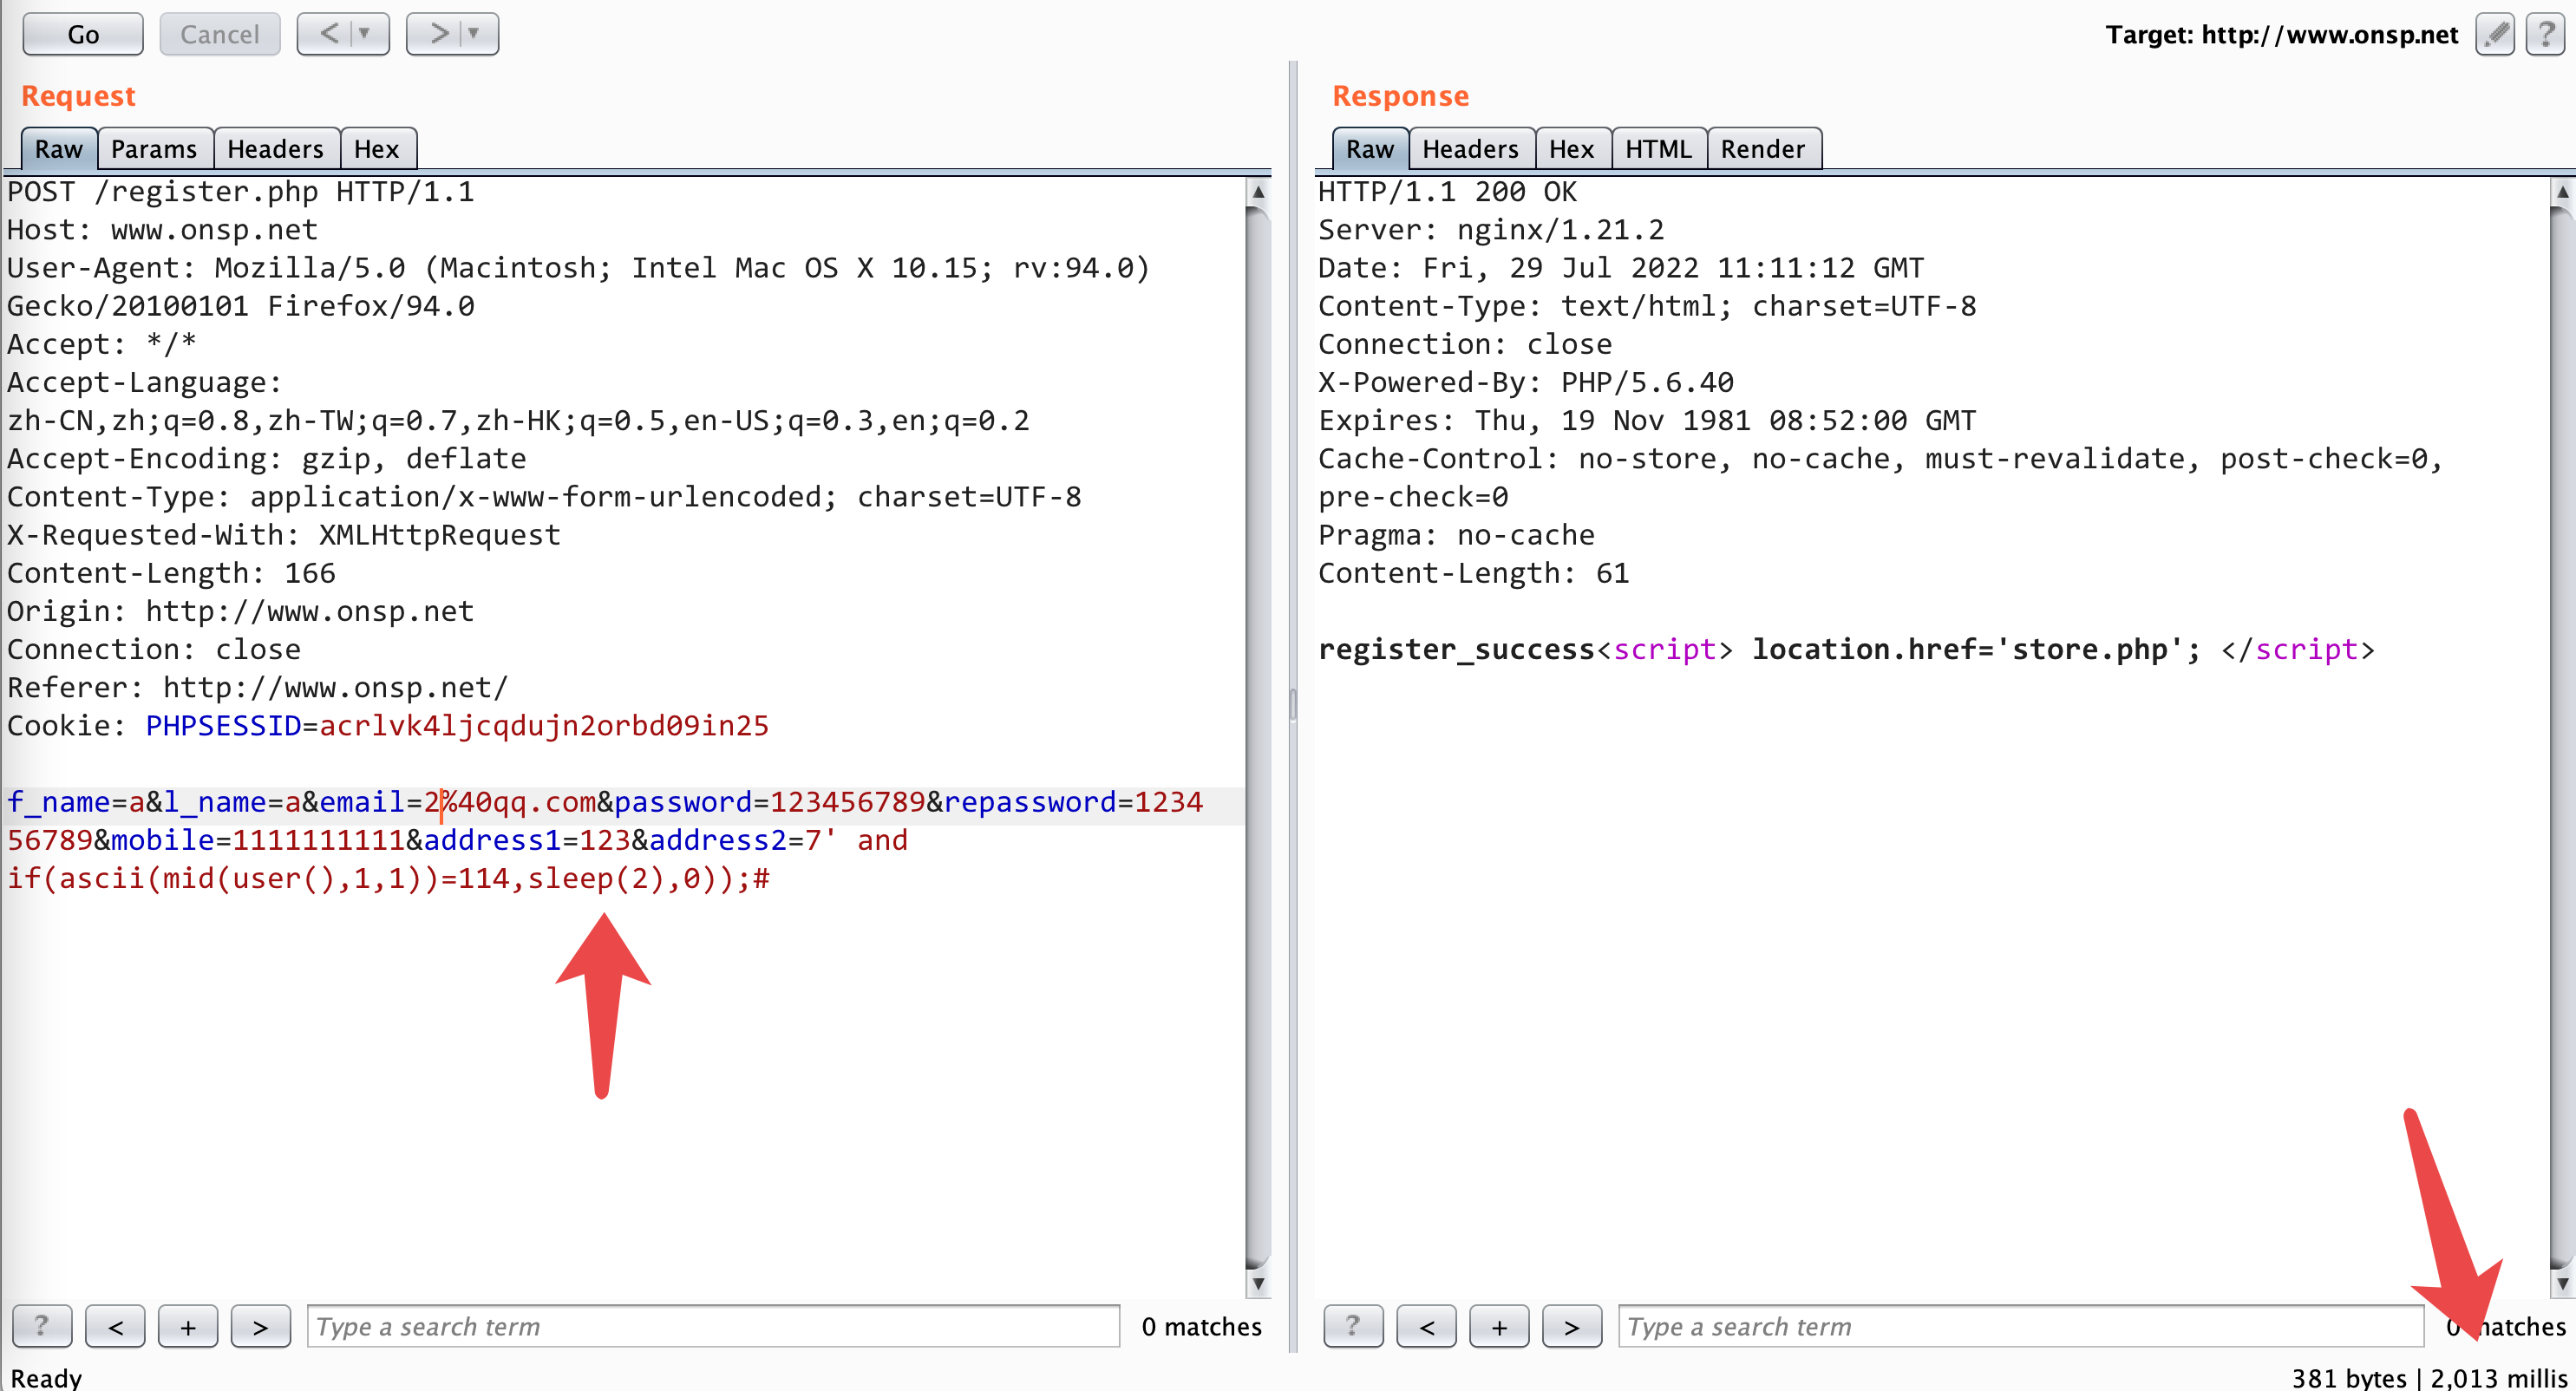Switch to the request Params tab
This screenshot has height=1391, width=2576.
click(153, 149)
